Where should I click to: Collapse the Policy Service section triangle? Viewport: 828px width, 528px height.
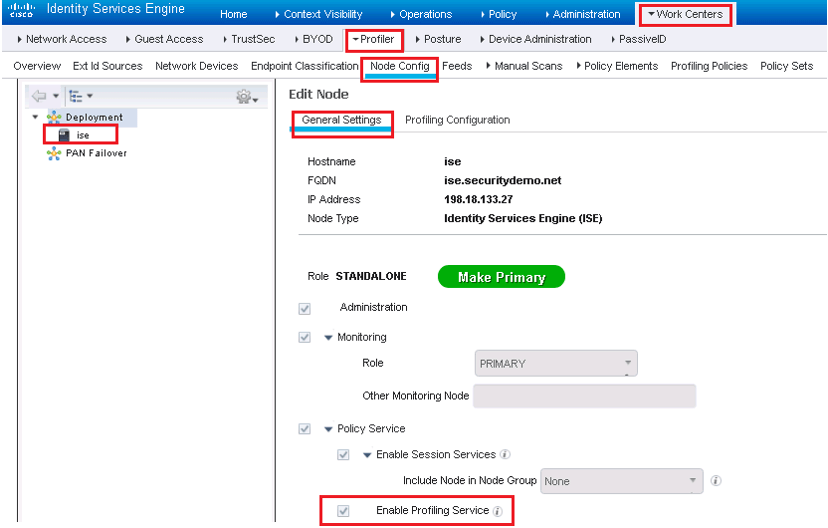coord(328,429)
